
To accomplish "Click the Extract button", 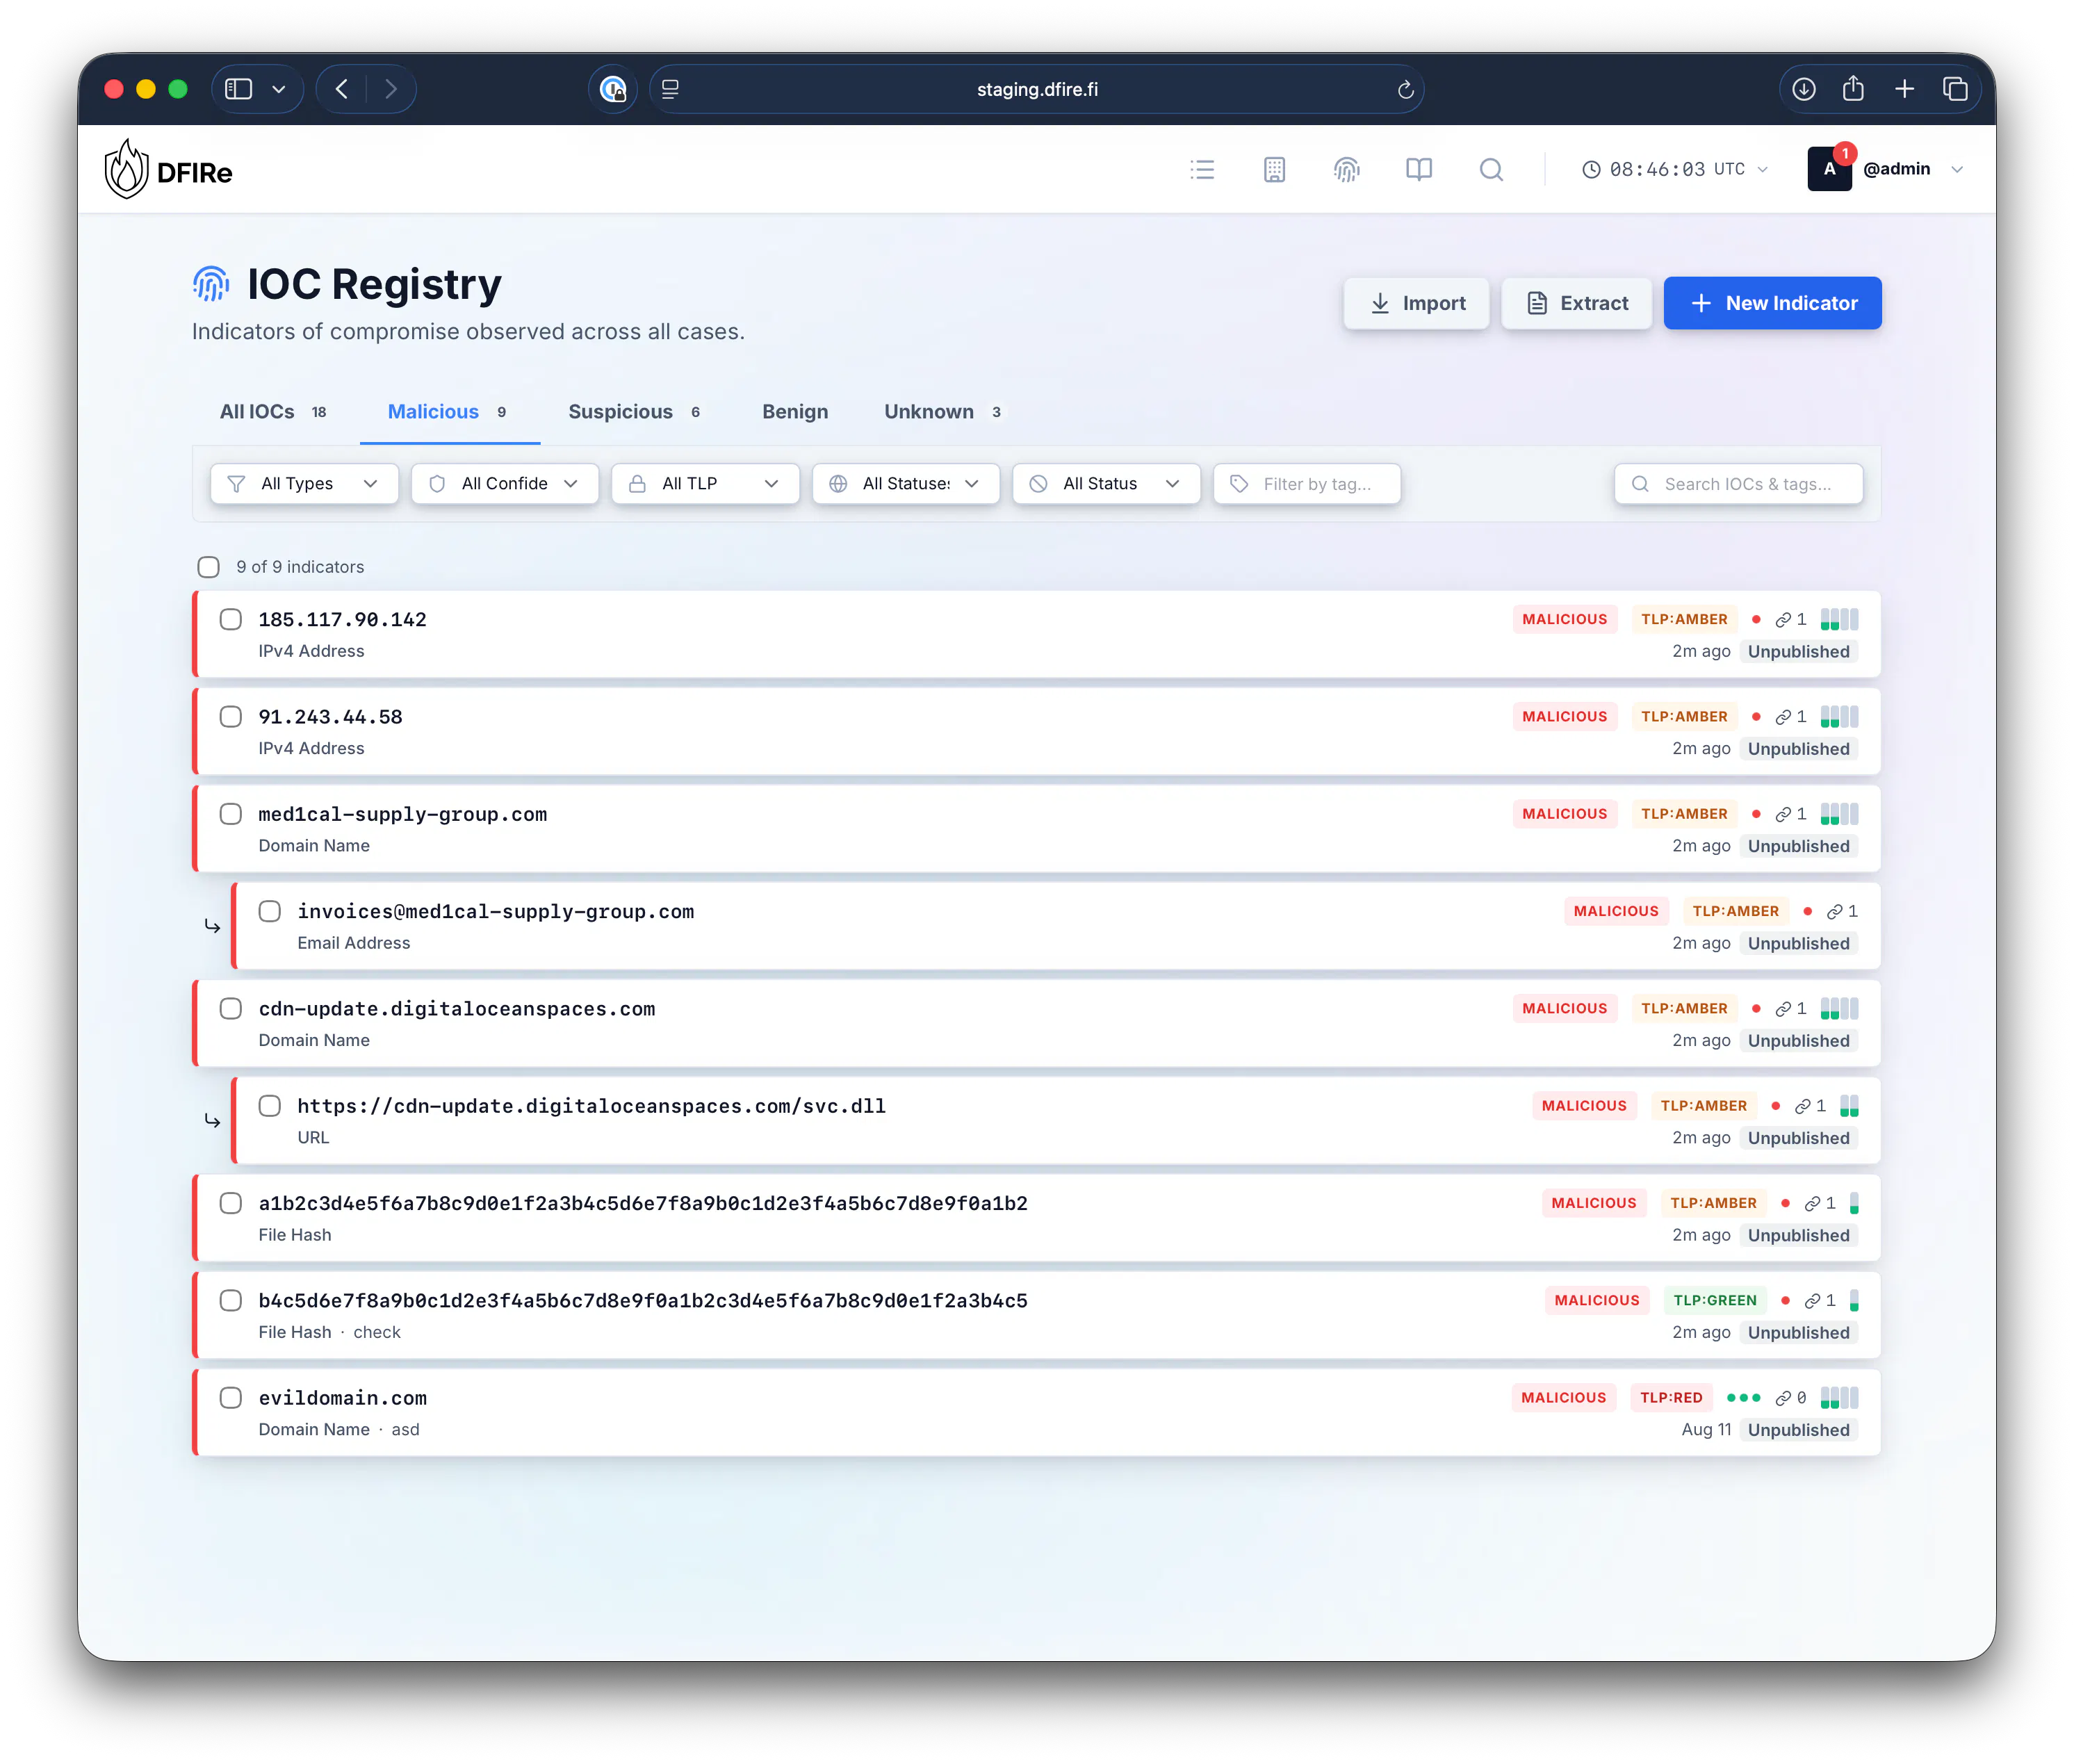I will click(1577, 303).
